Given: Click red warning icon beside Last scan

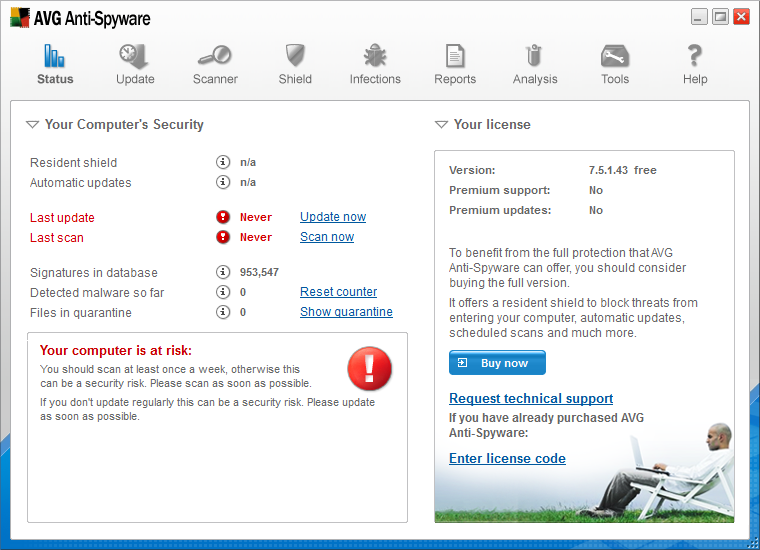Looking at the screenshot, I should [223, 237].
